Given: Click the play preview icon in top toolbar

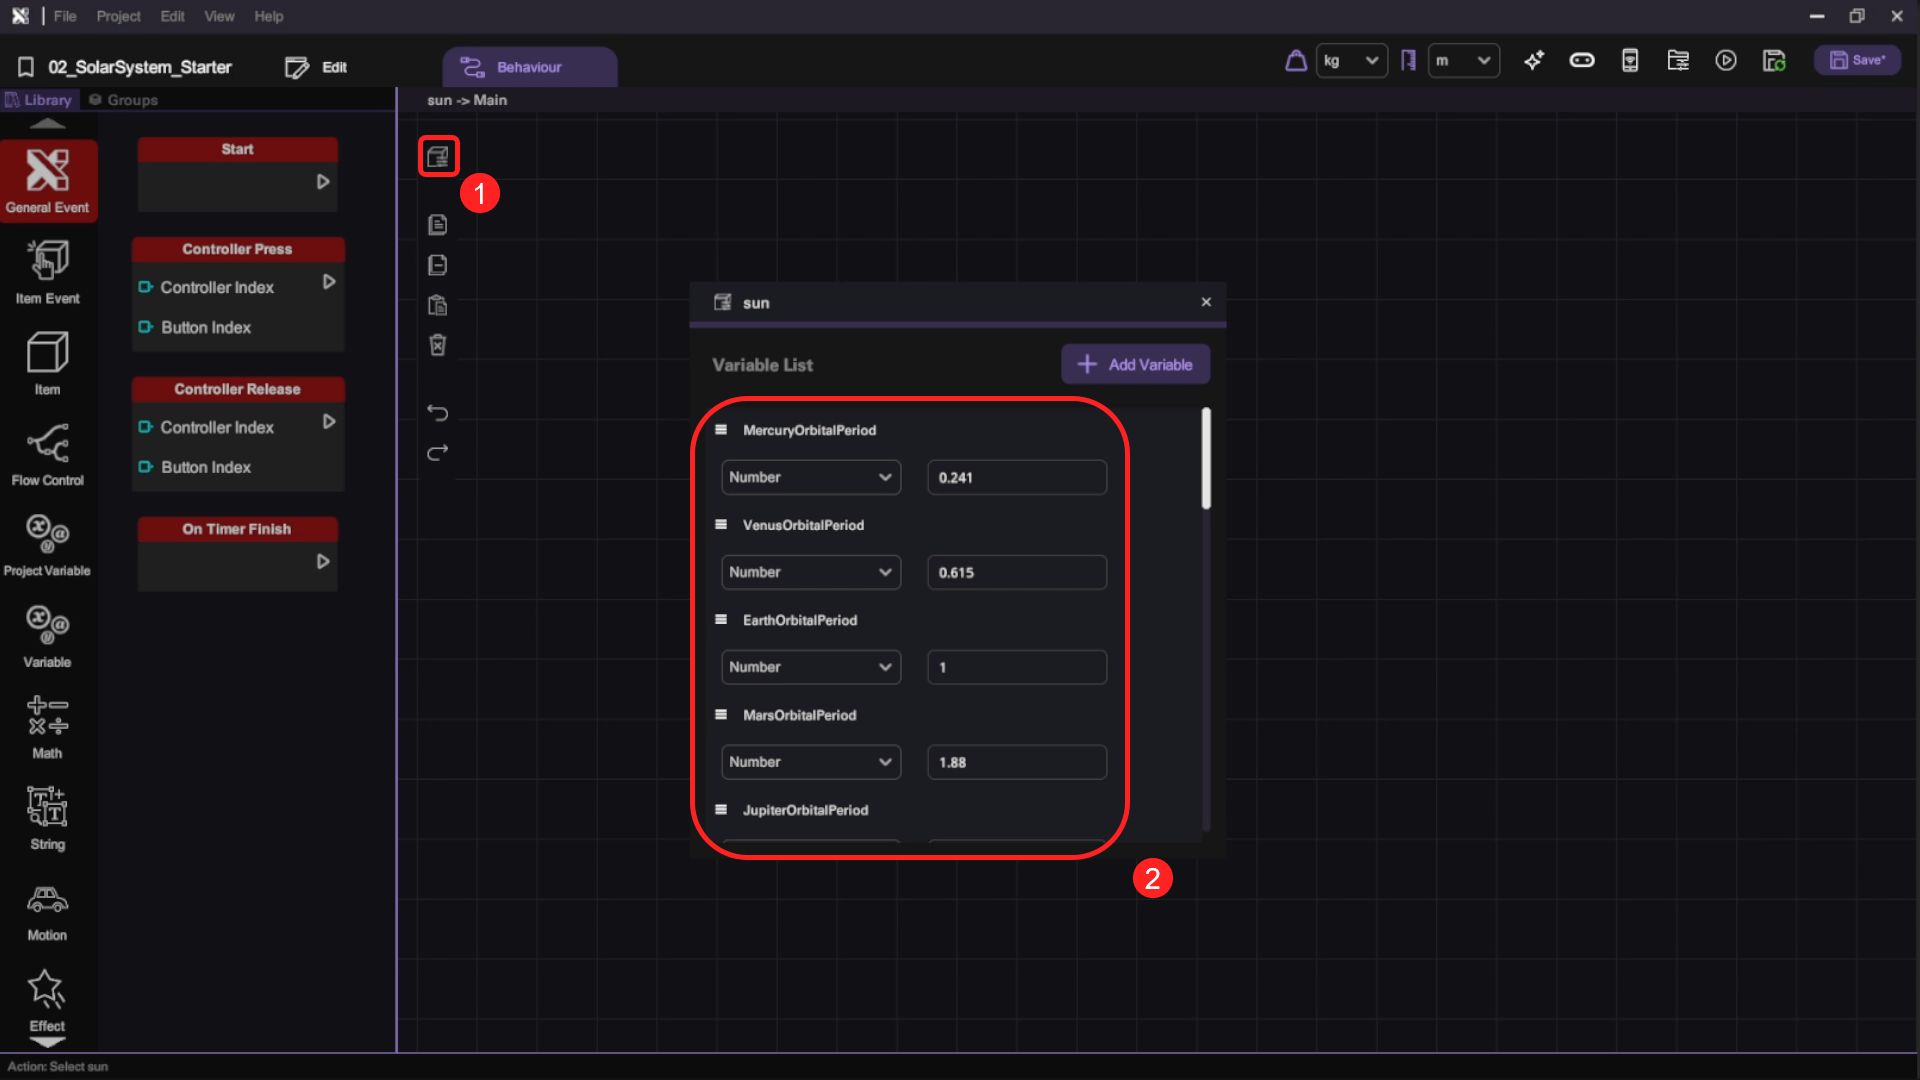Looking at the screenshot, I should click(1726, 61).
